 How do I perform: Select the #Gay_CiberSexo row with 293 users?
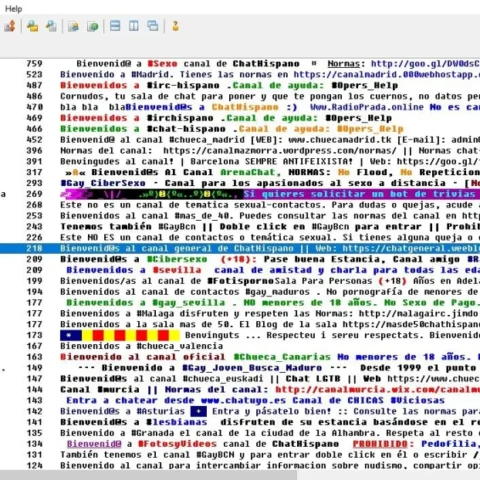coord(240,183)
